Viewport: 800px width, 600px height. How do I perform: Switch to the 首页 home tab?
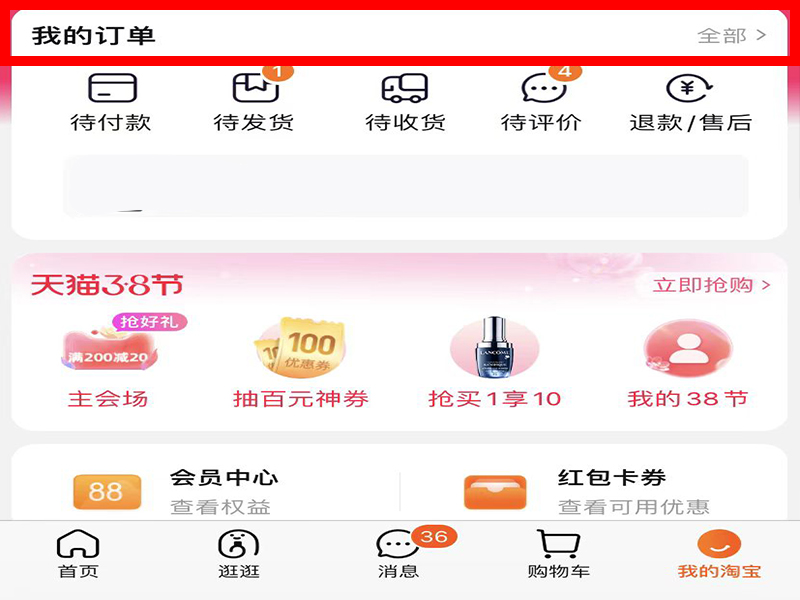tap(78, 554)
